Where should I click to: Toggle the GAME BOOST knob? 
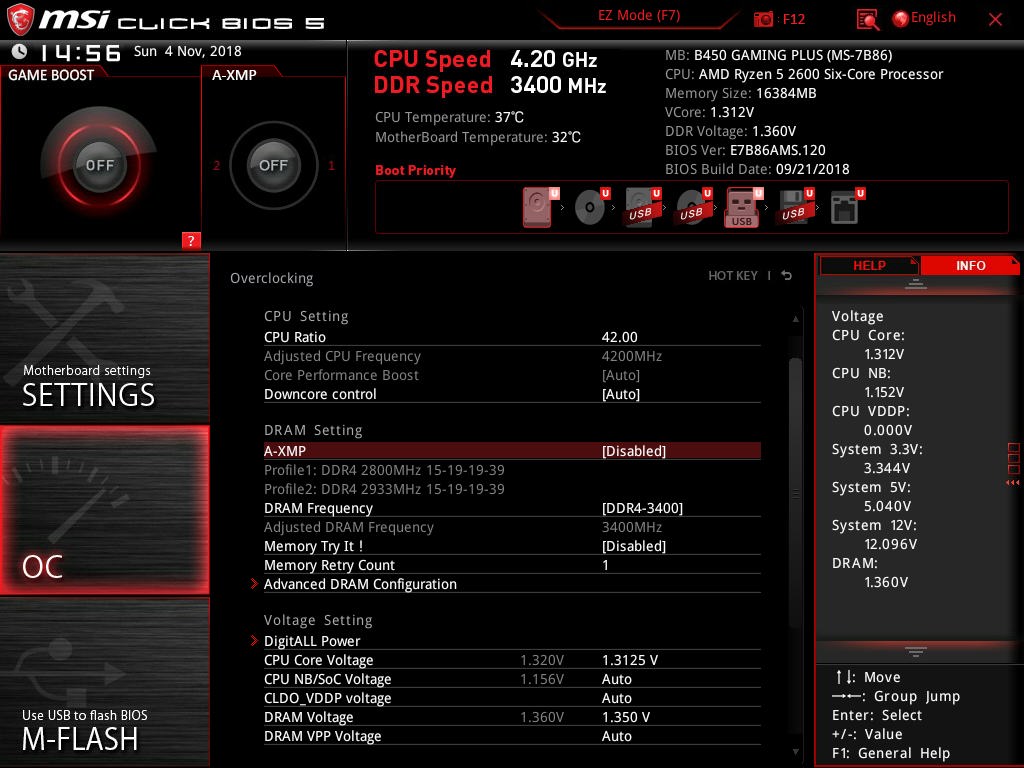coord(99,165)
